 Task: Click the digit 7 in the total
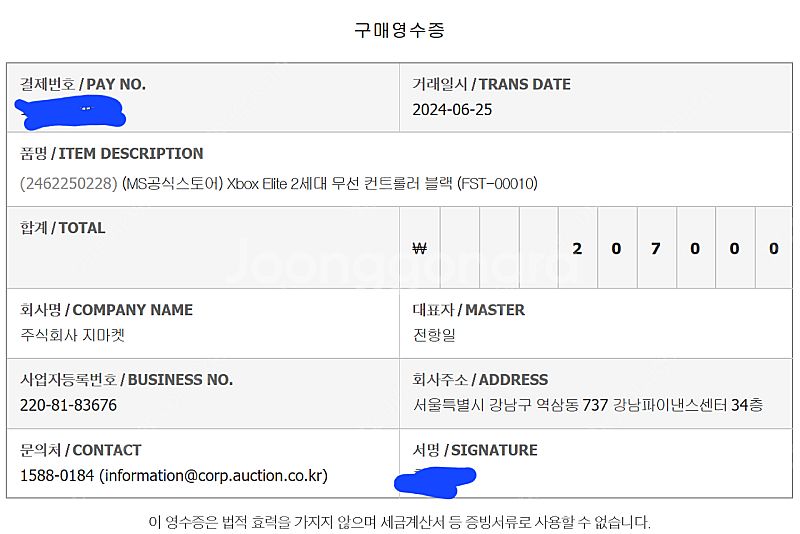point(656,248)
